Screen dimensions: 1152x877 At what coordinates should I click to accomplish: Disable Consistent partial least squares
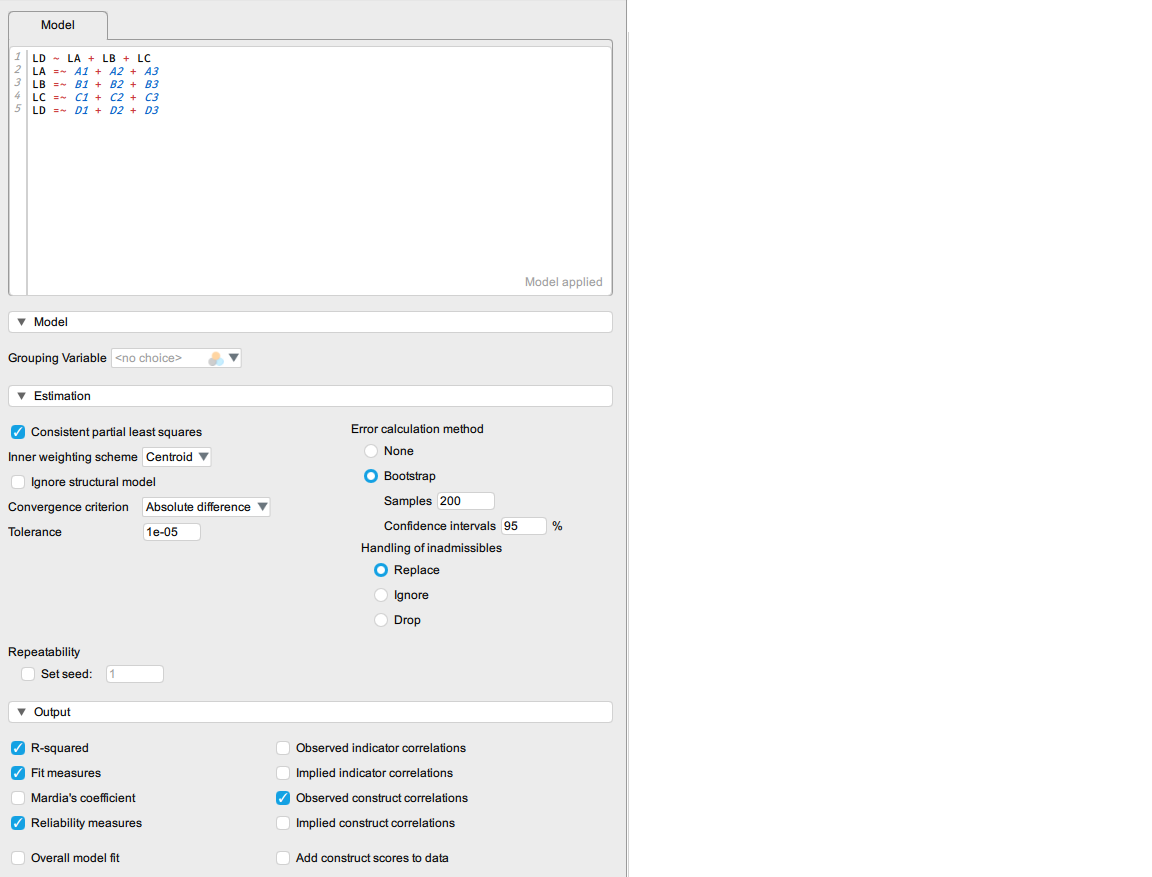coord(18,432)
